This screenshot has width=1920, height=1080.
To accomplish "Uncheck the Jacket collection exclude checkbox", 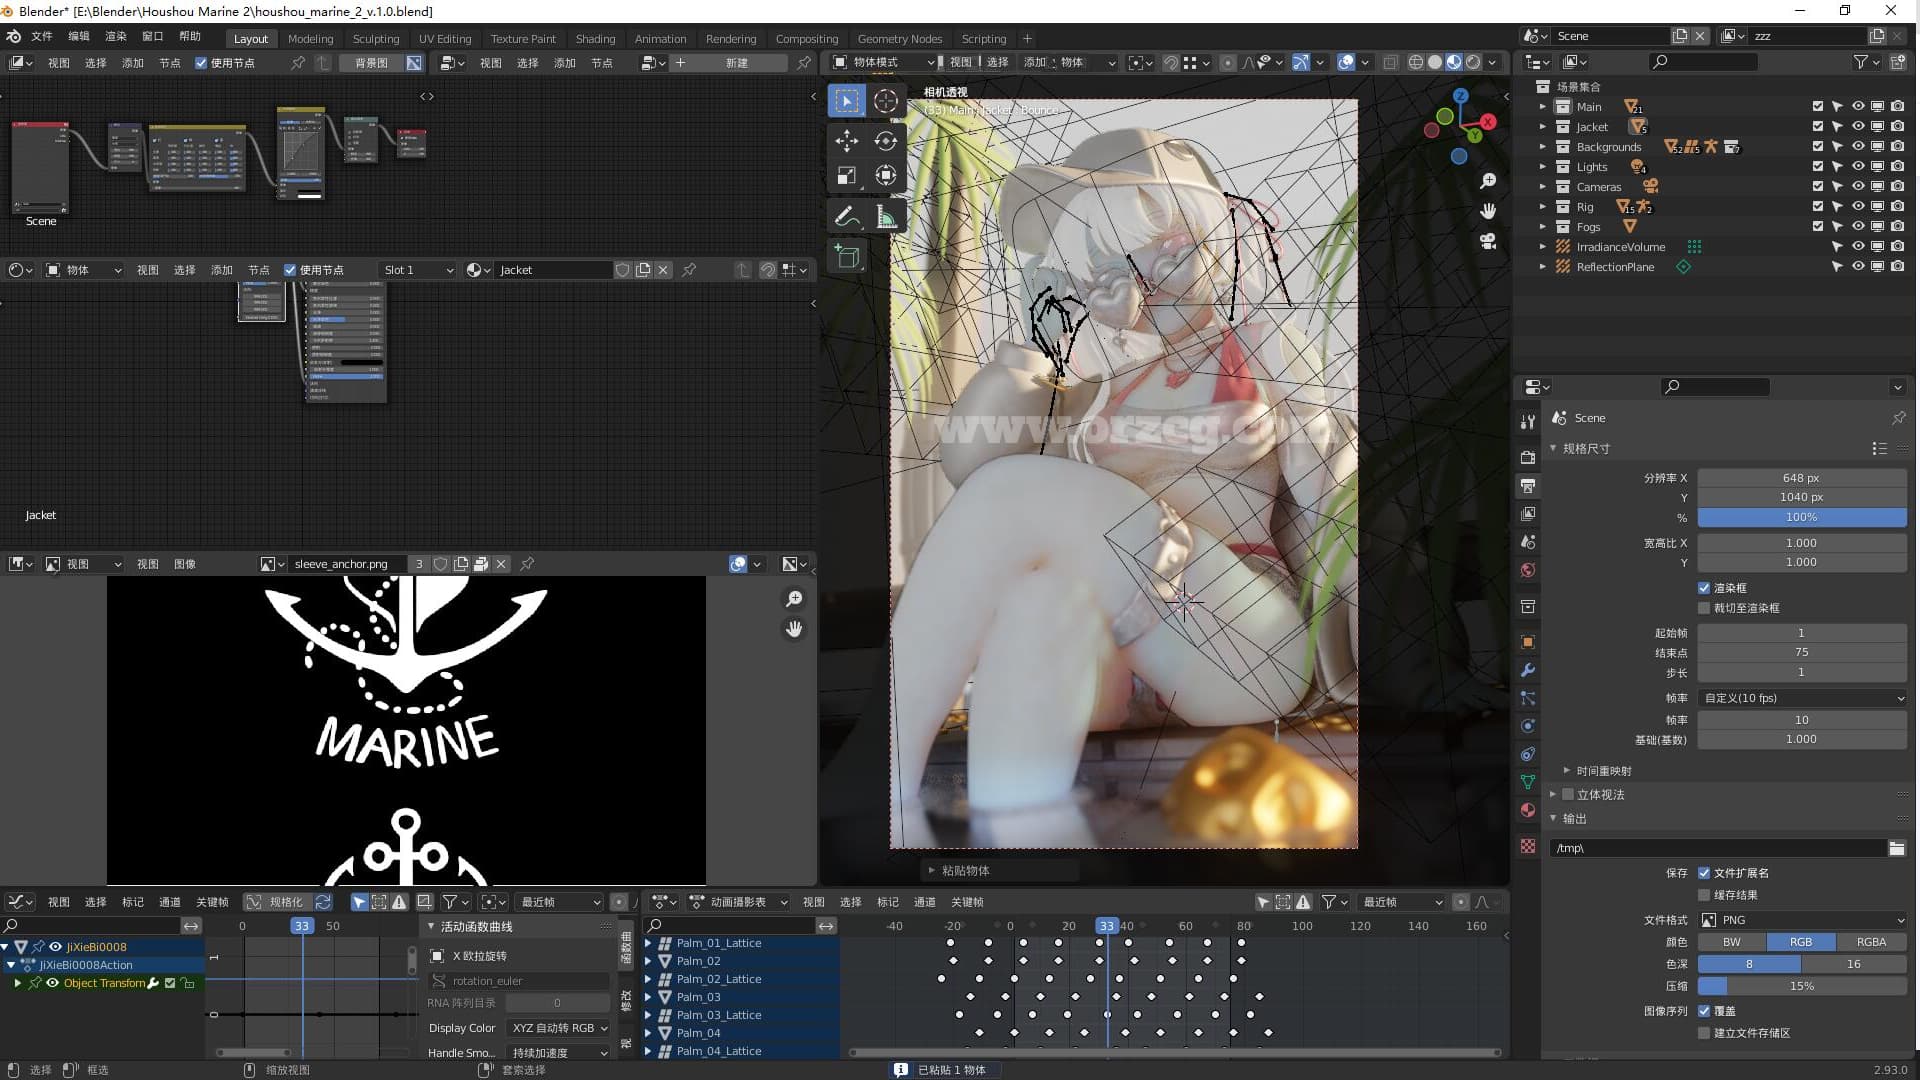I will click(x=1817, y=127).
